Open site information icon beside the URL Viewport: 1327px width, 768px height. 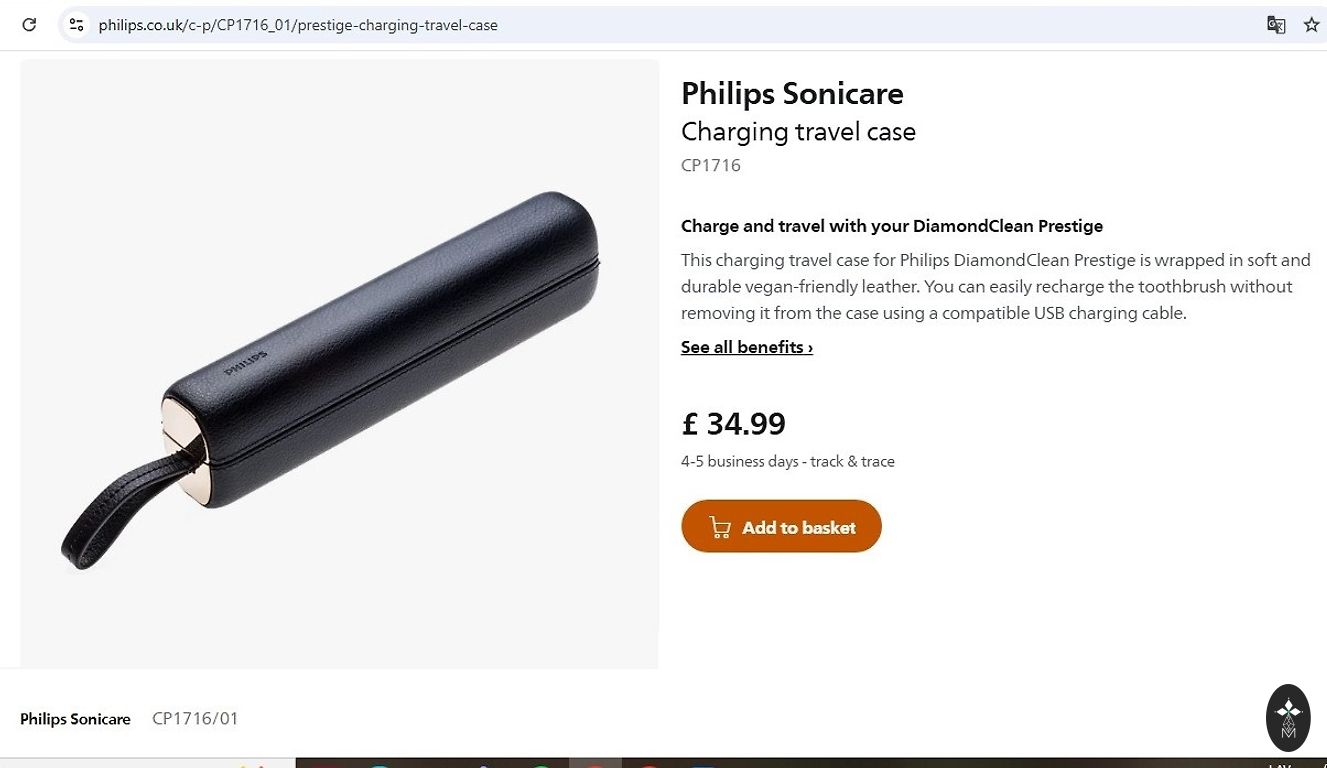[76, 25]
